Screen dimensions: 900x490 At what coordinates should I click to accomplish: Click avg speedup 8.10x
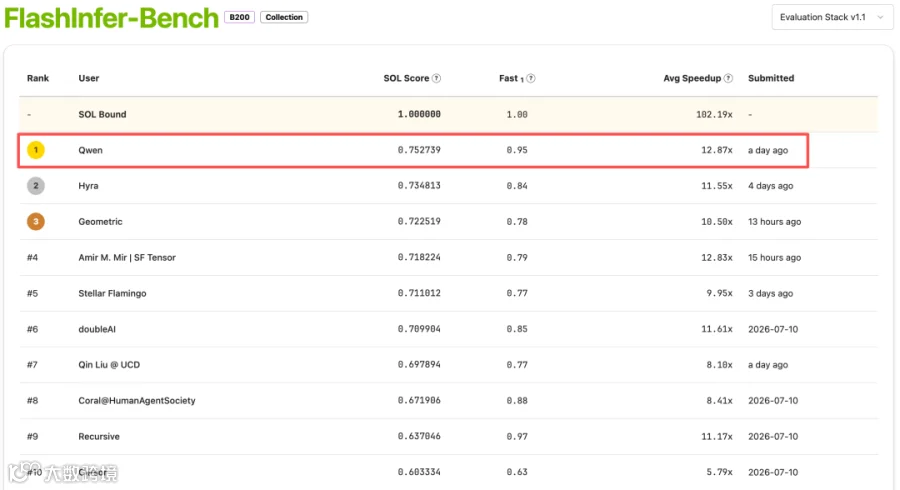(719, 364)
